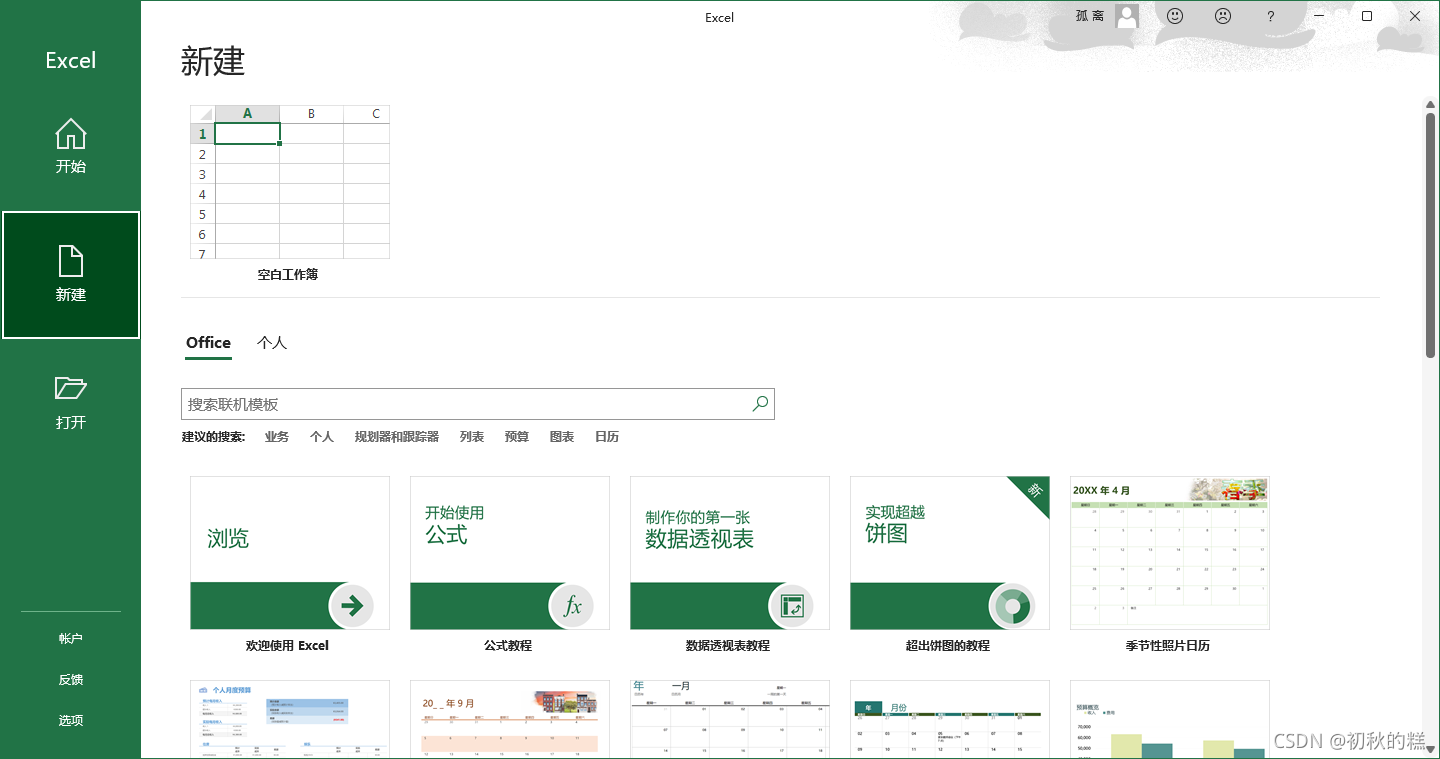This screenshot has height=759, width=1440.
Task: Search suggested term 图表
Action: click(562, 437)
